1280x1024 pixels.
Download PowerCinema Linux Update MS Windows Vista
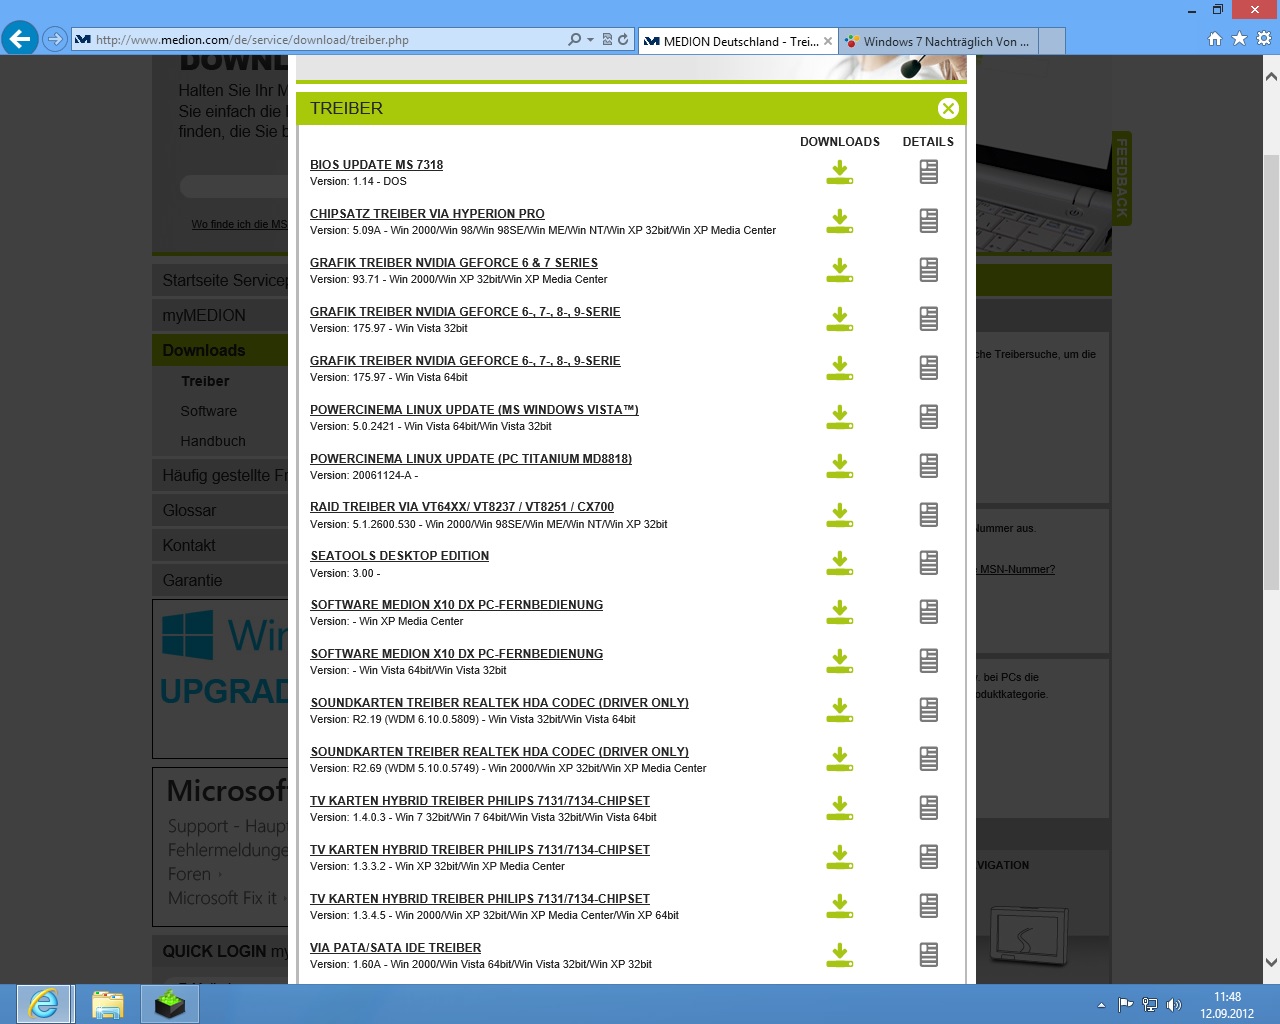[840, 418]
